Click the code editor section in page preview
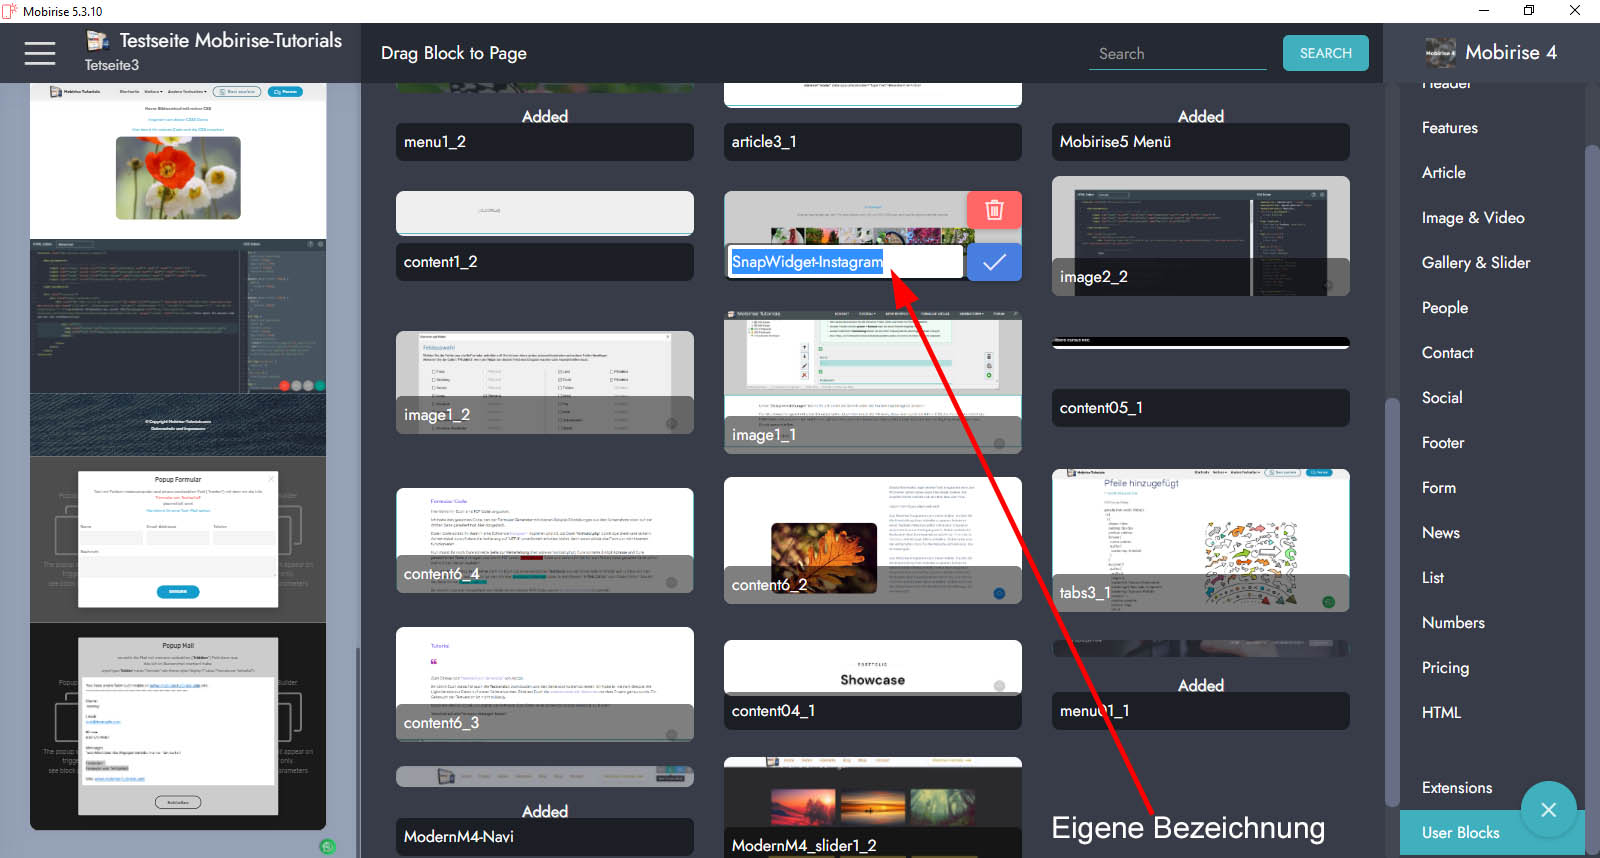 click(178, 316)
